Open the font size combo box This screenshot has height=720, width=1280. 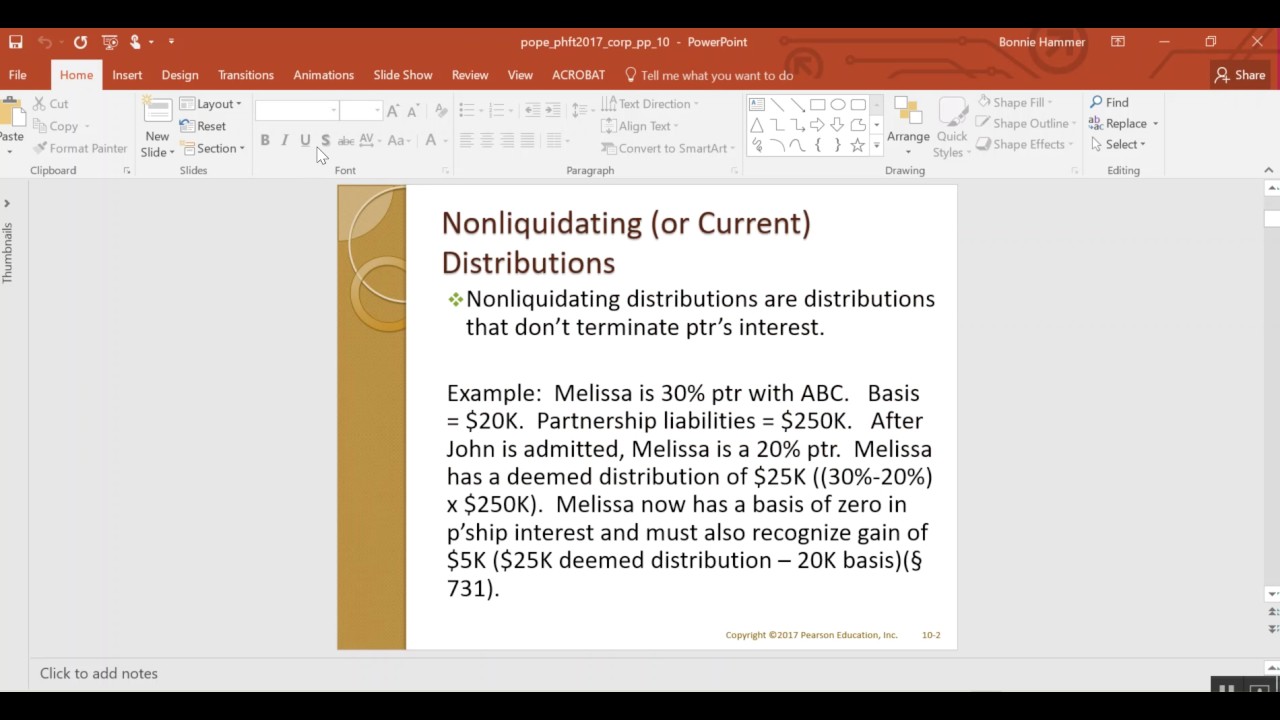pos(361,111)
